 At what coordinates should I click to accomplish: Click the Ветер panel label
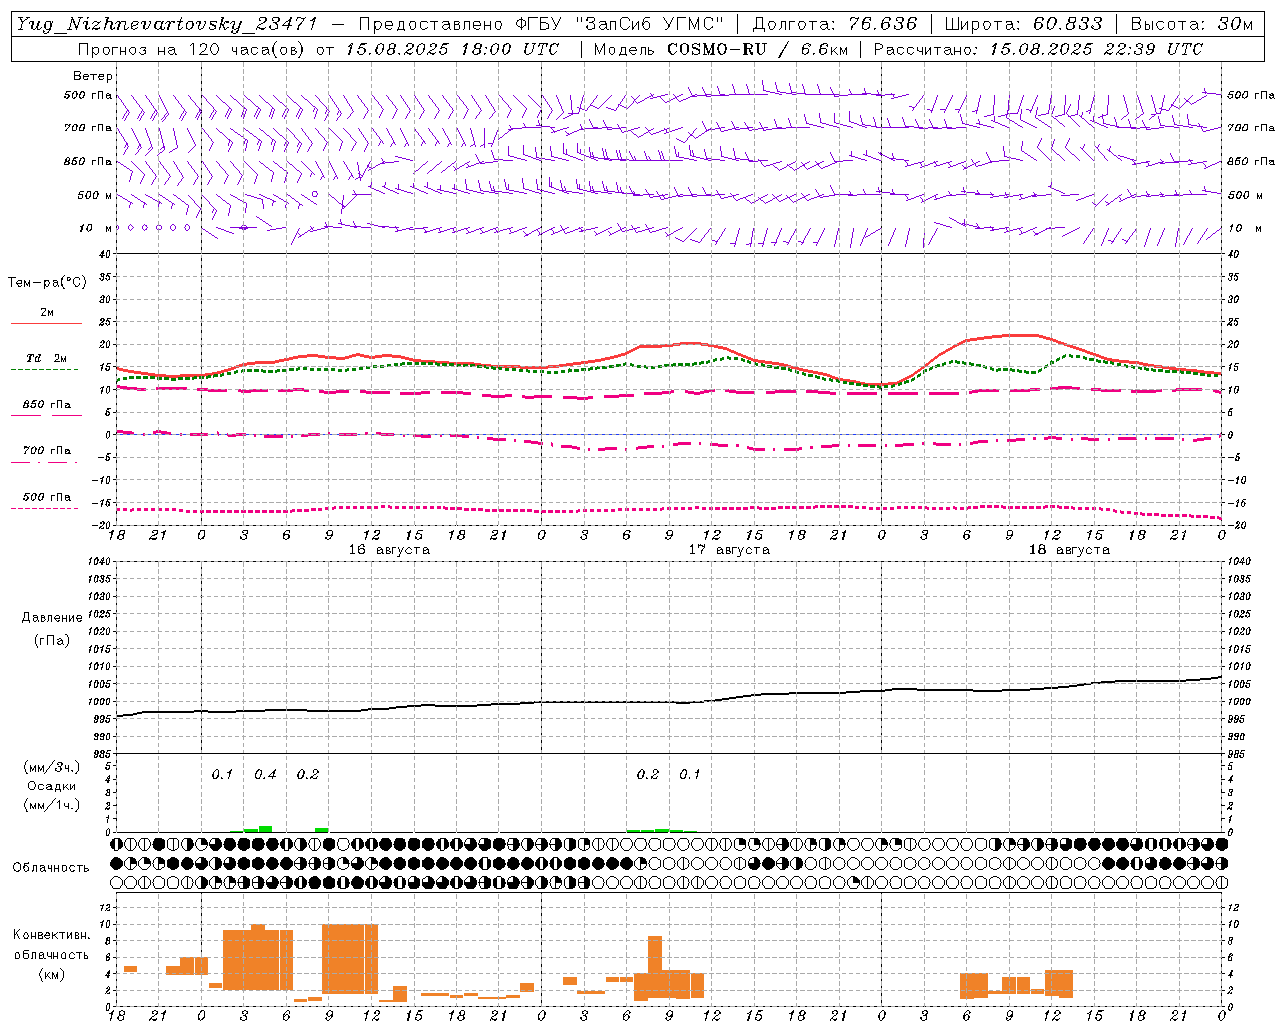93,76
